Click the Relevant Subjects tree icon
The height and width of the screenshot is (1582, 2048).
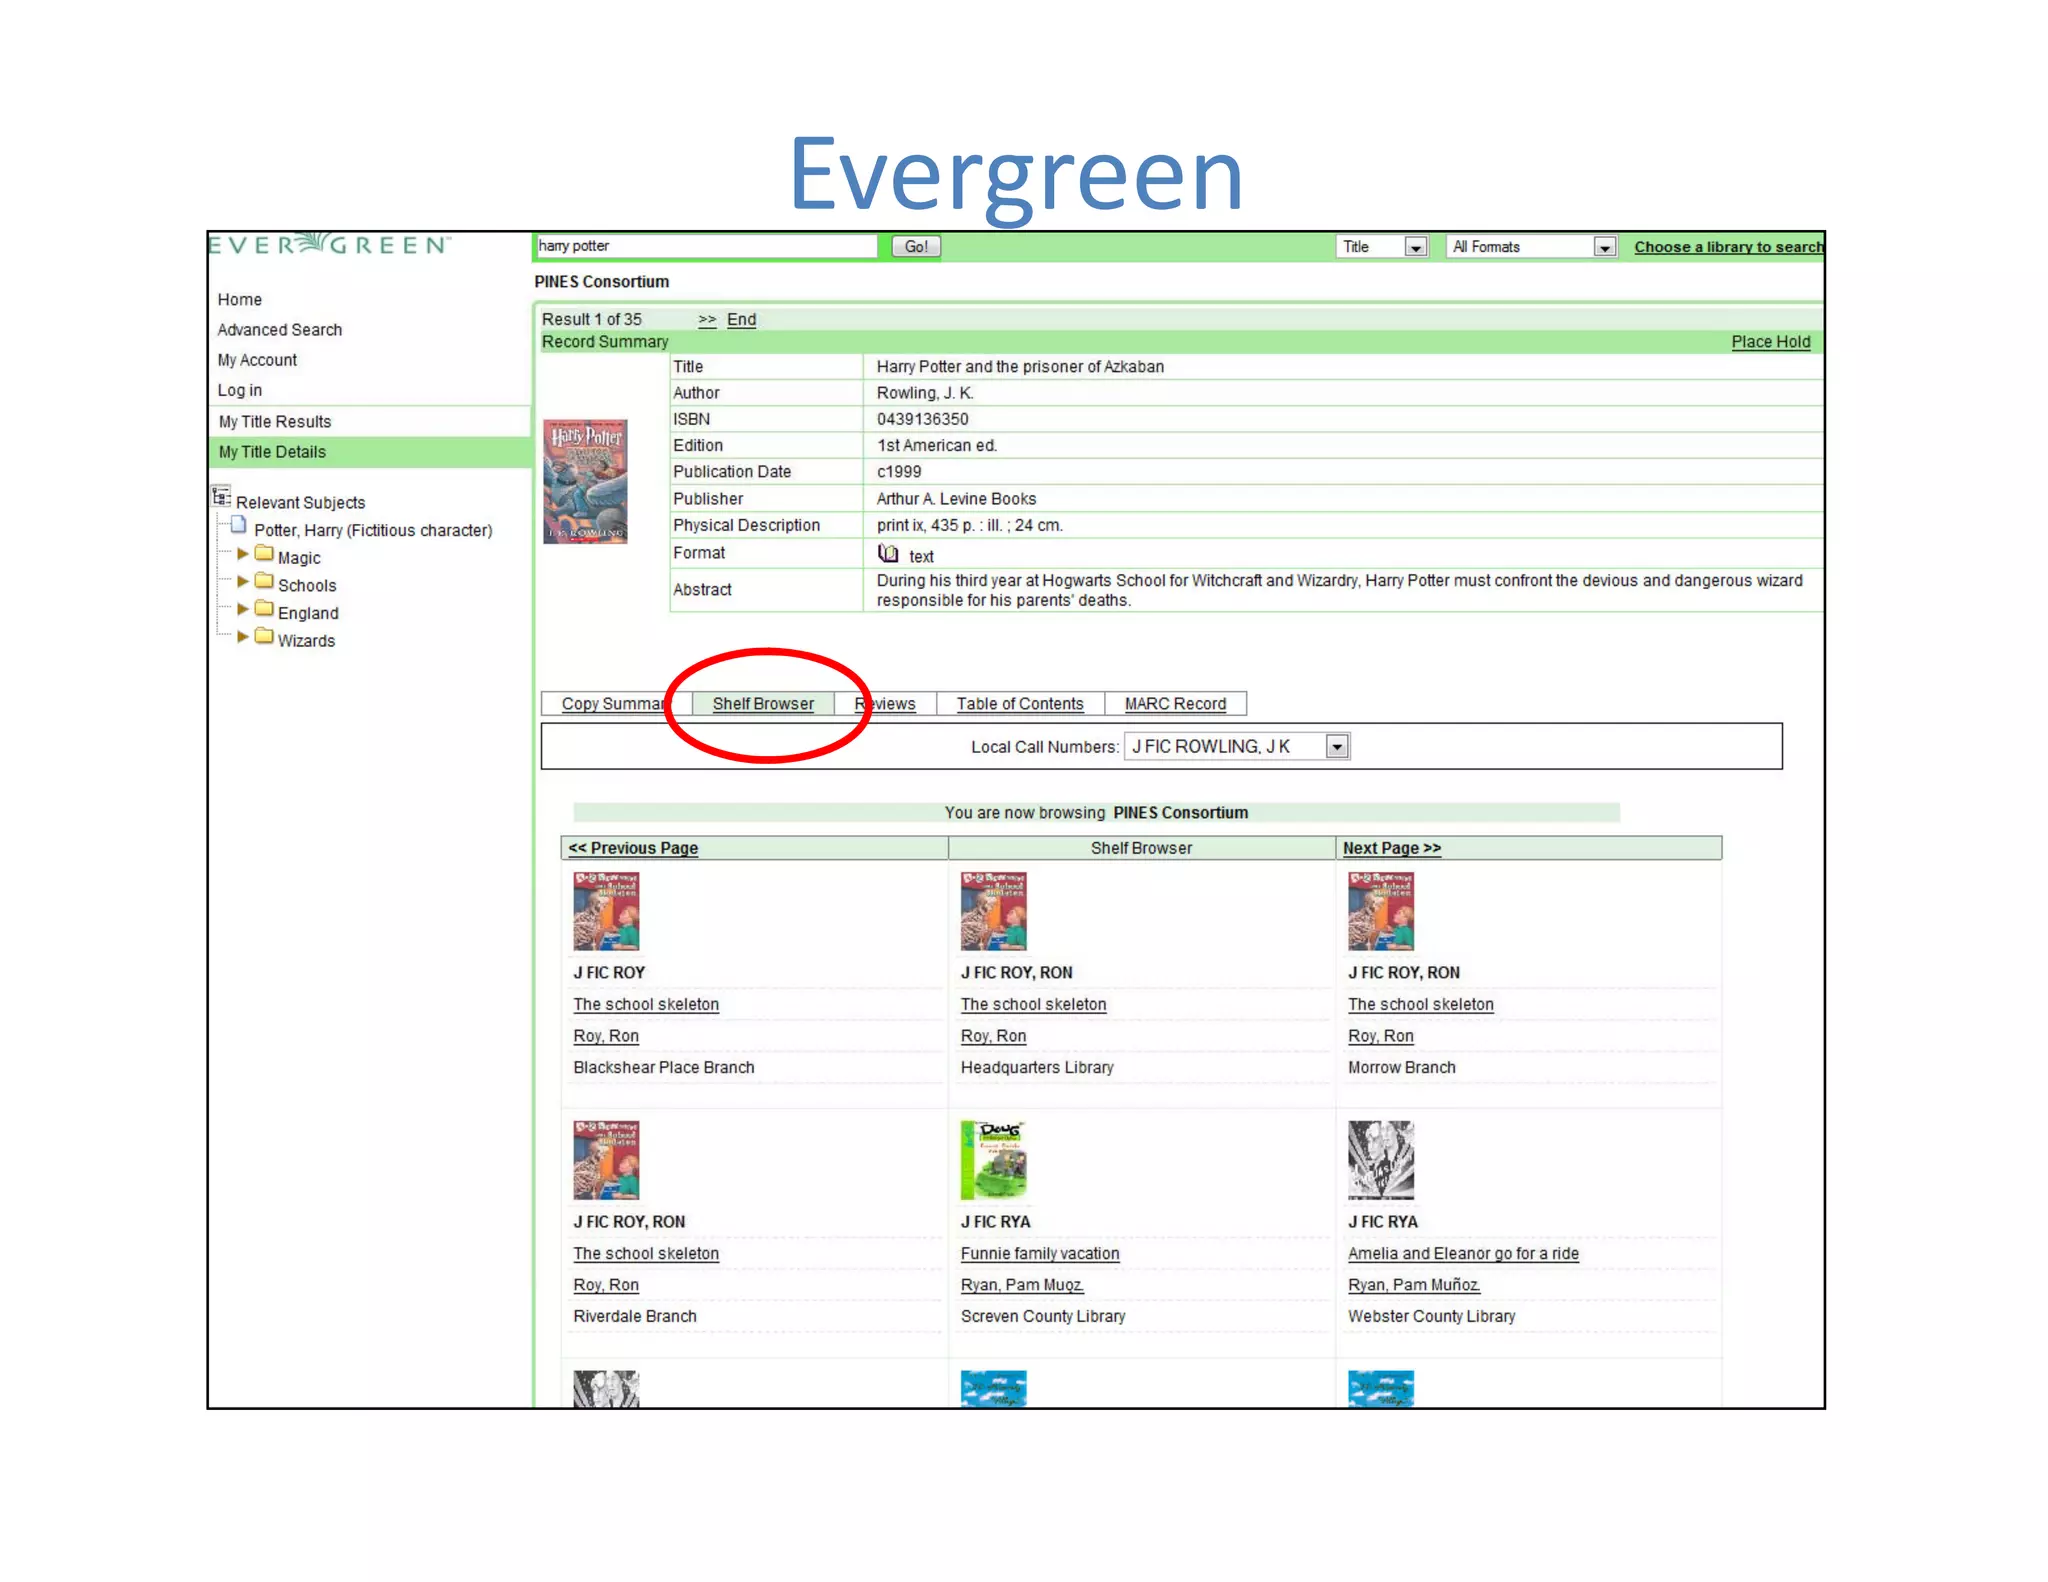[221, 497]
